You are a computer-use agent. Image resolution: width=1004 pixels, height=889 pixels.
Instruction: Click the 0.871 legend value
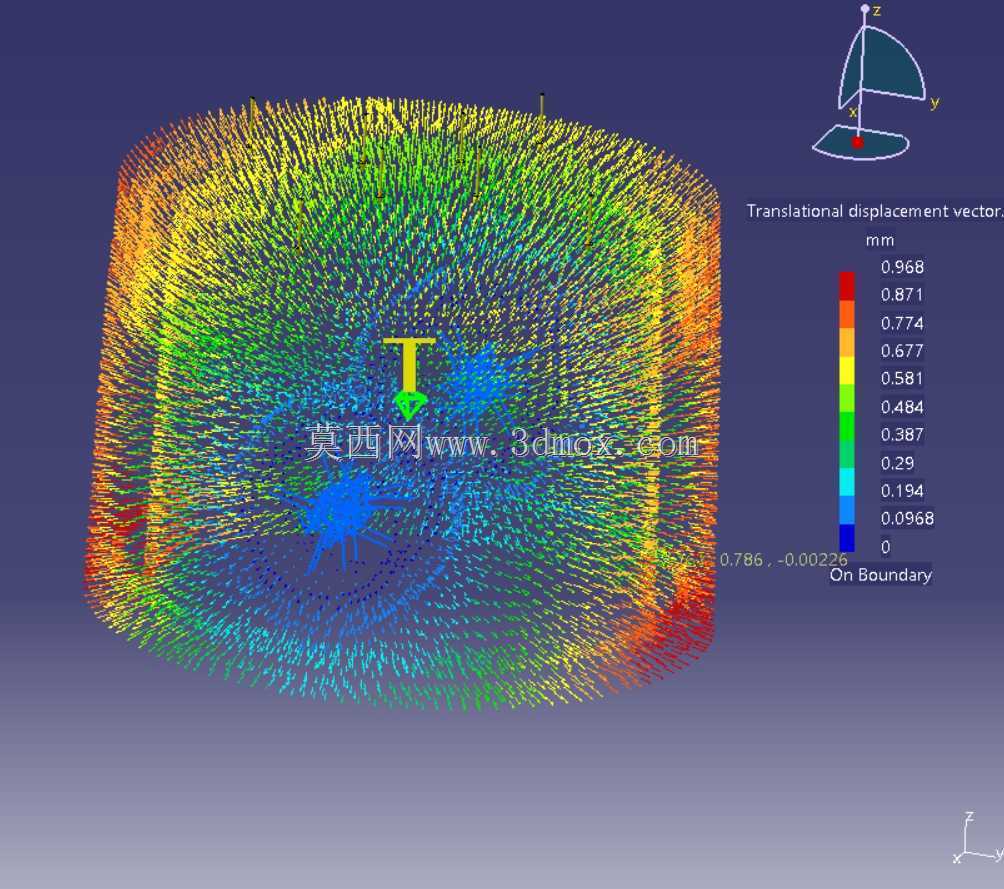click(902, 295)
